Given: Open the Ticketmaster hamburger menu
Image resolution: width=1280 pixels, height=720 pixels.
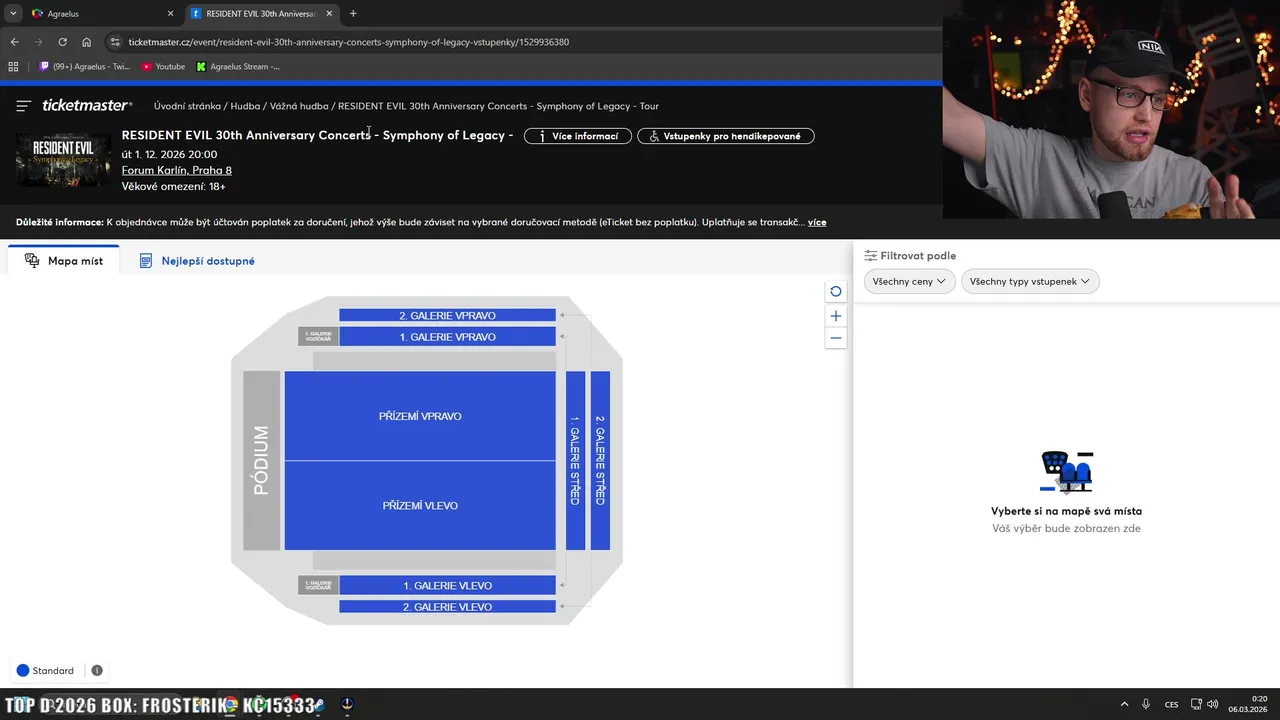Looking at the screenshot, I should [x=23, y=106].
